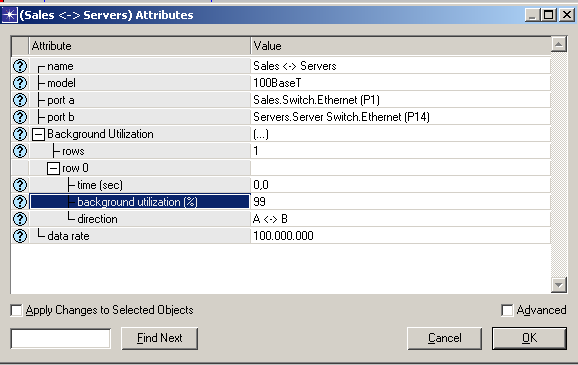Open the help icon for model attribute

point(20,83)
